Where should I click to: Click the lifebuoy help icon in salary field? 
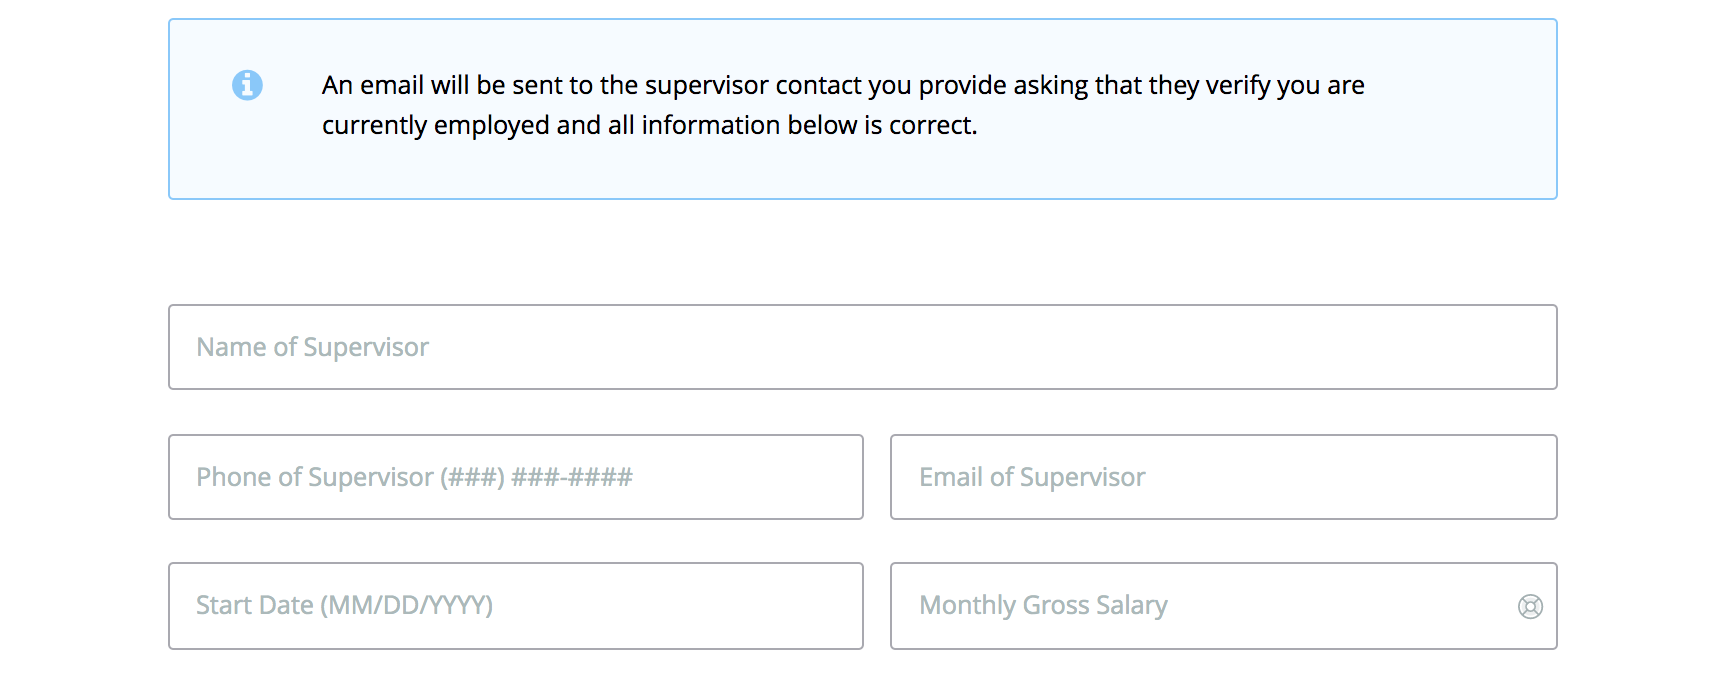(1530, 606)
